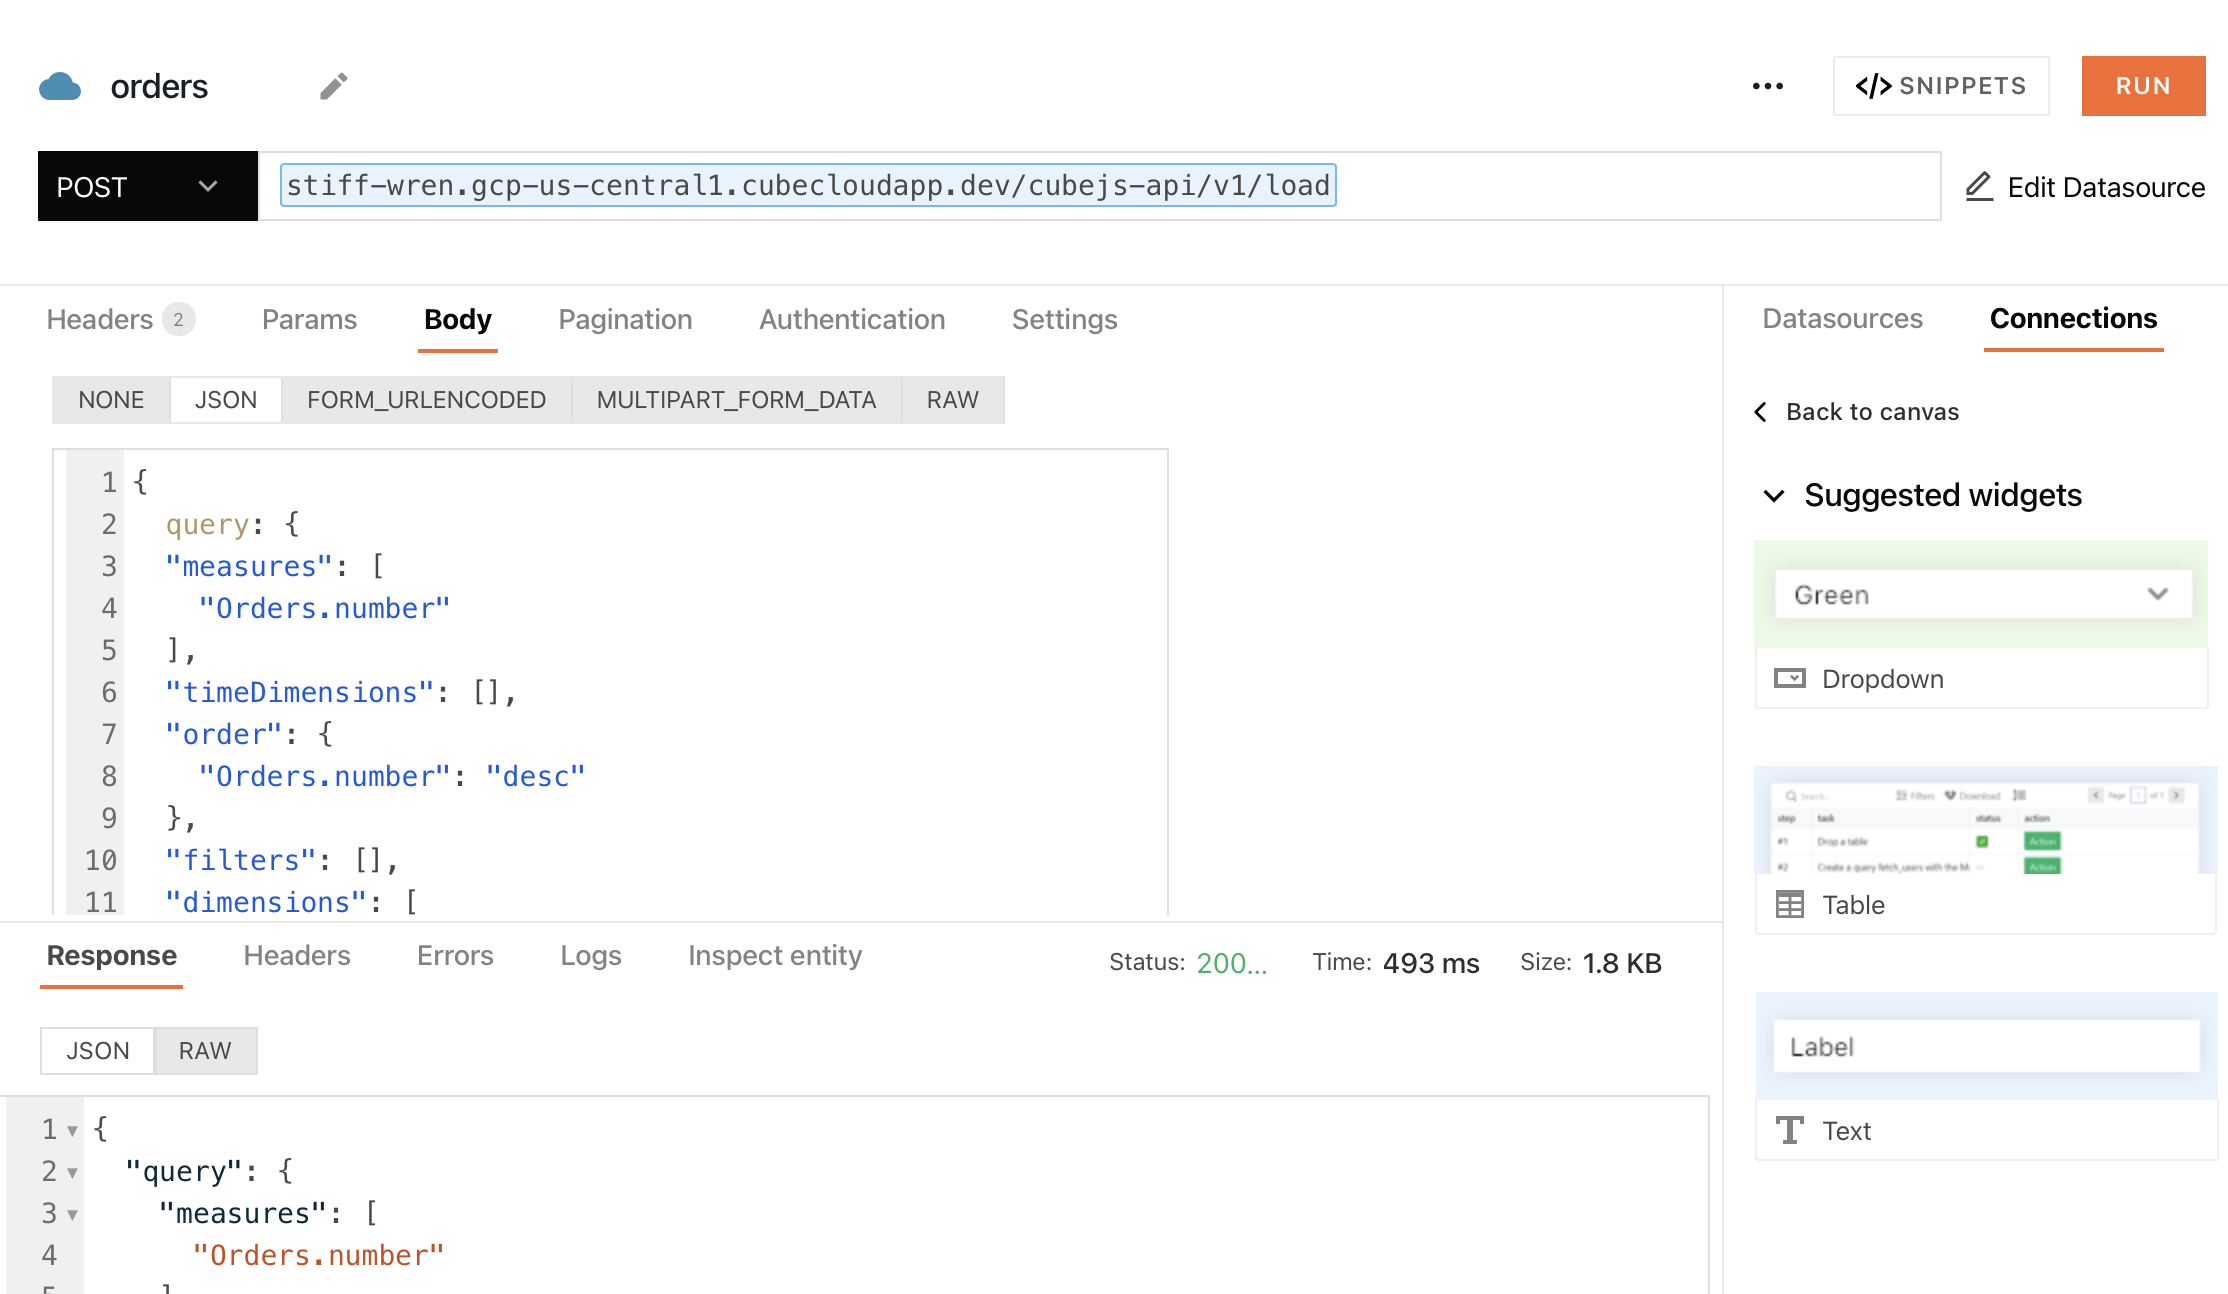Switch response view to RAW

(205, 1051)
